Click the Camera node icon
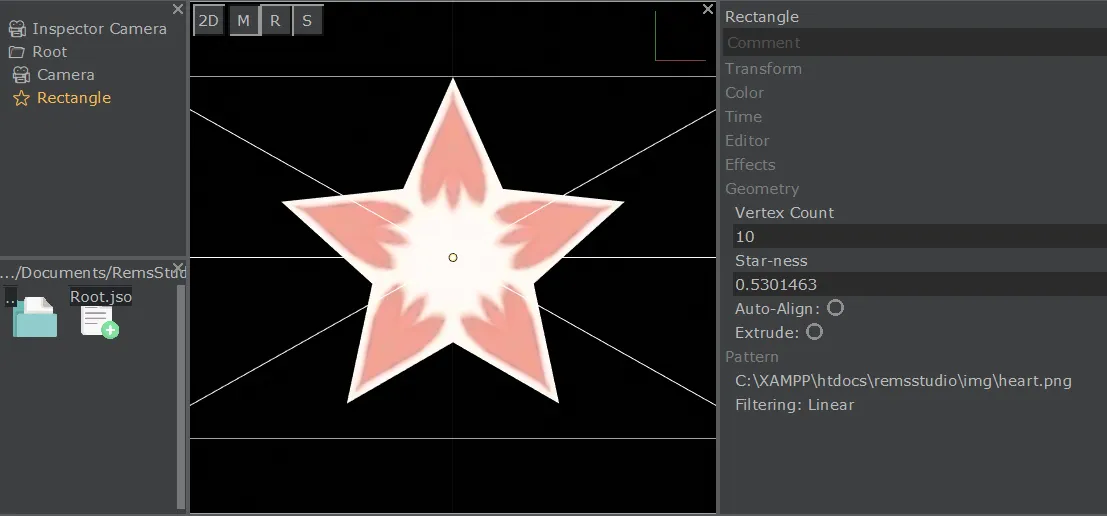 [21, 75]
